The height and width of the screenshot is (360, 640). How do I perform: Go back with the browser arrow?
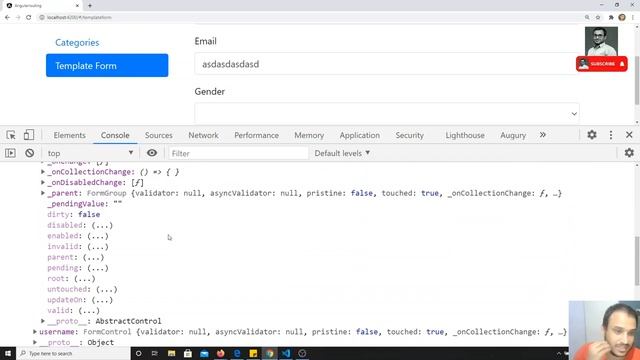7,18
